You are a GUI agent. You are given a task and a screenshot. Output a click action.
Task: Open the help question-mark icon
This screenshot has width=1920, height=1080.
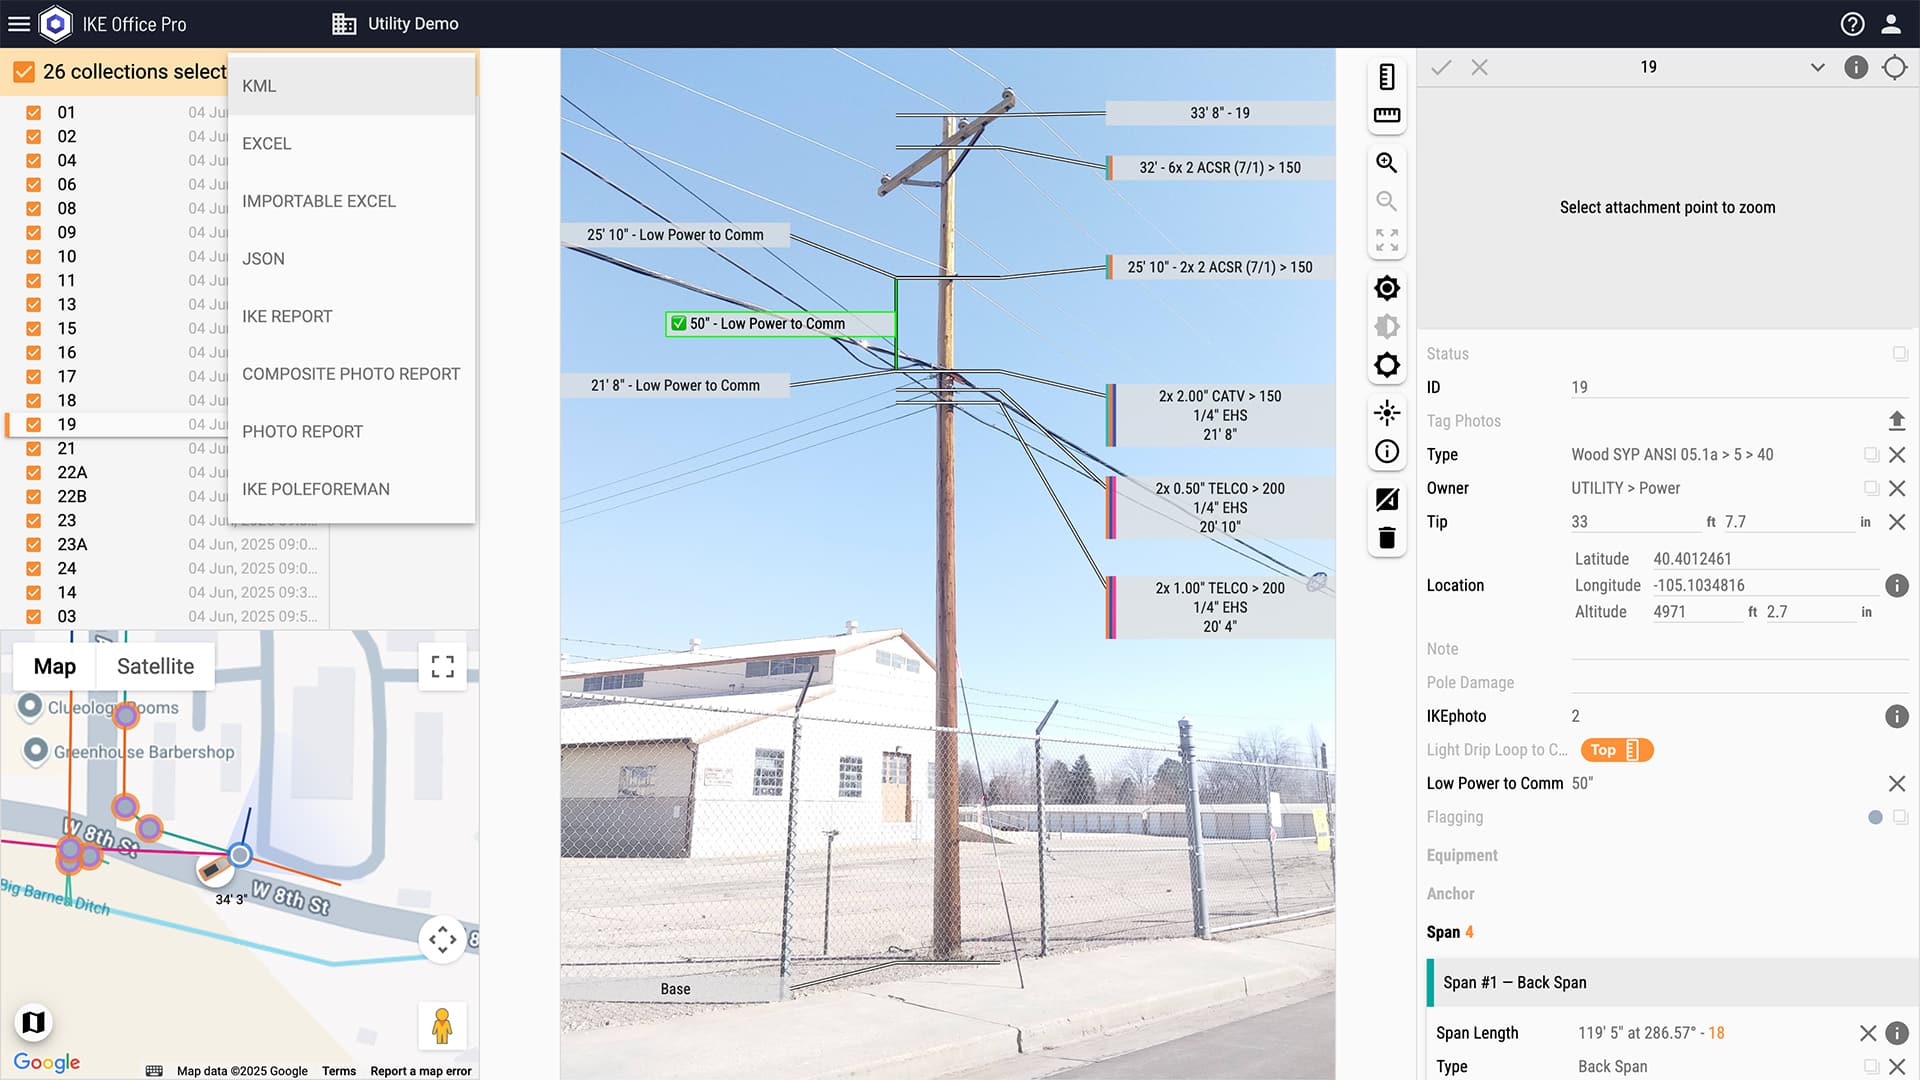click(x=1852, y=24)
